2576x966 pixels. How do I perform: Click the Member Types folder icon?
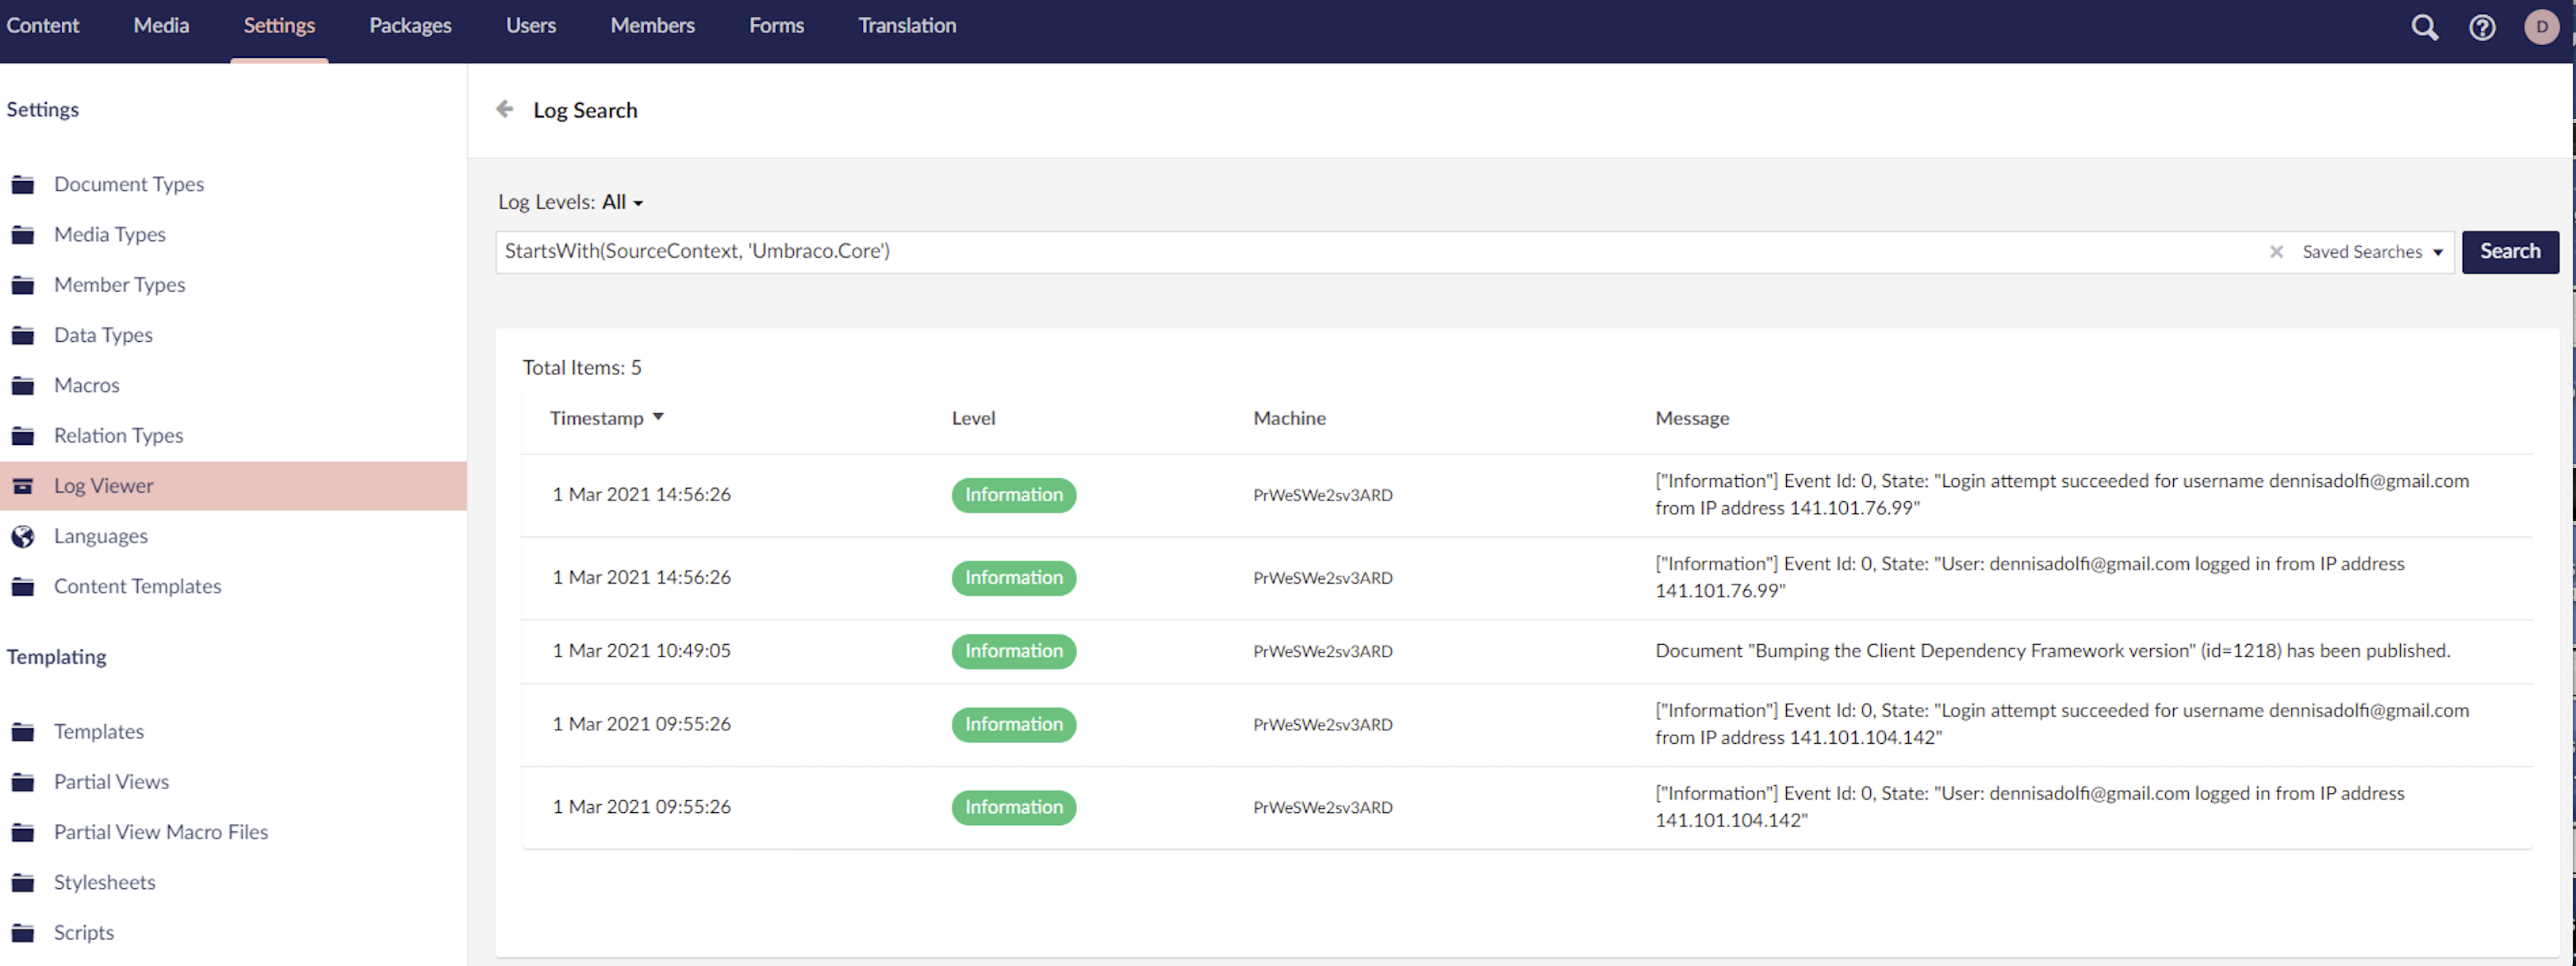pos(23,285)
